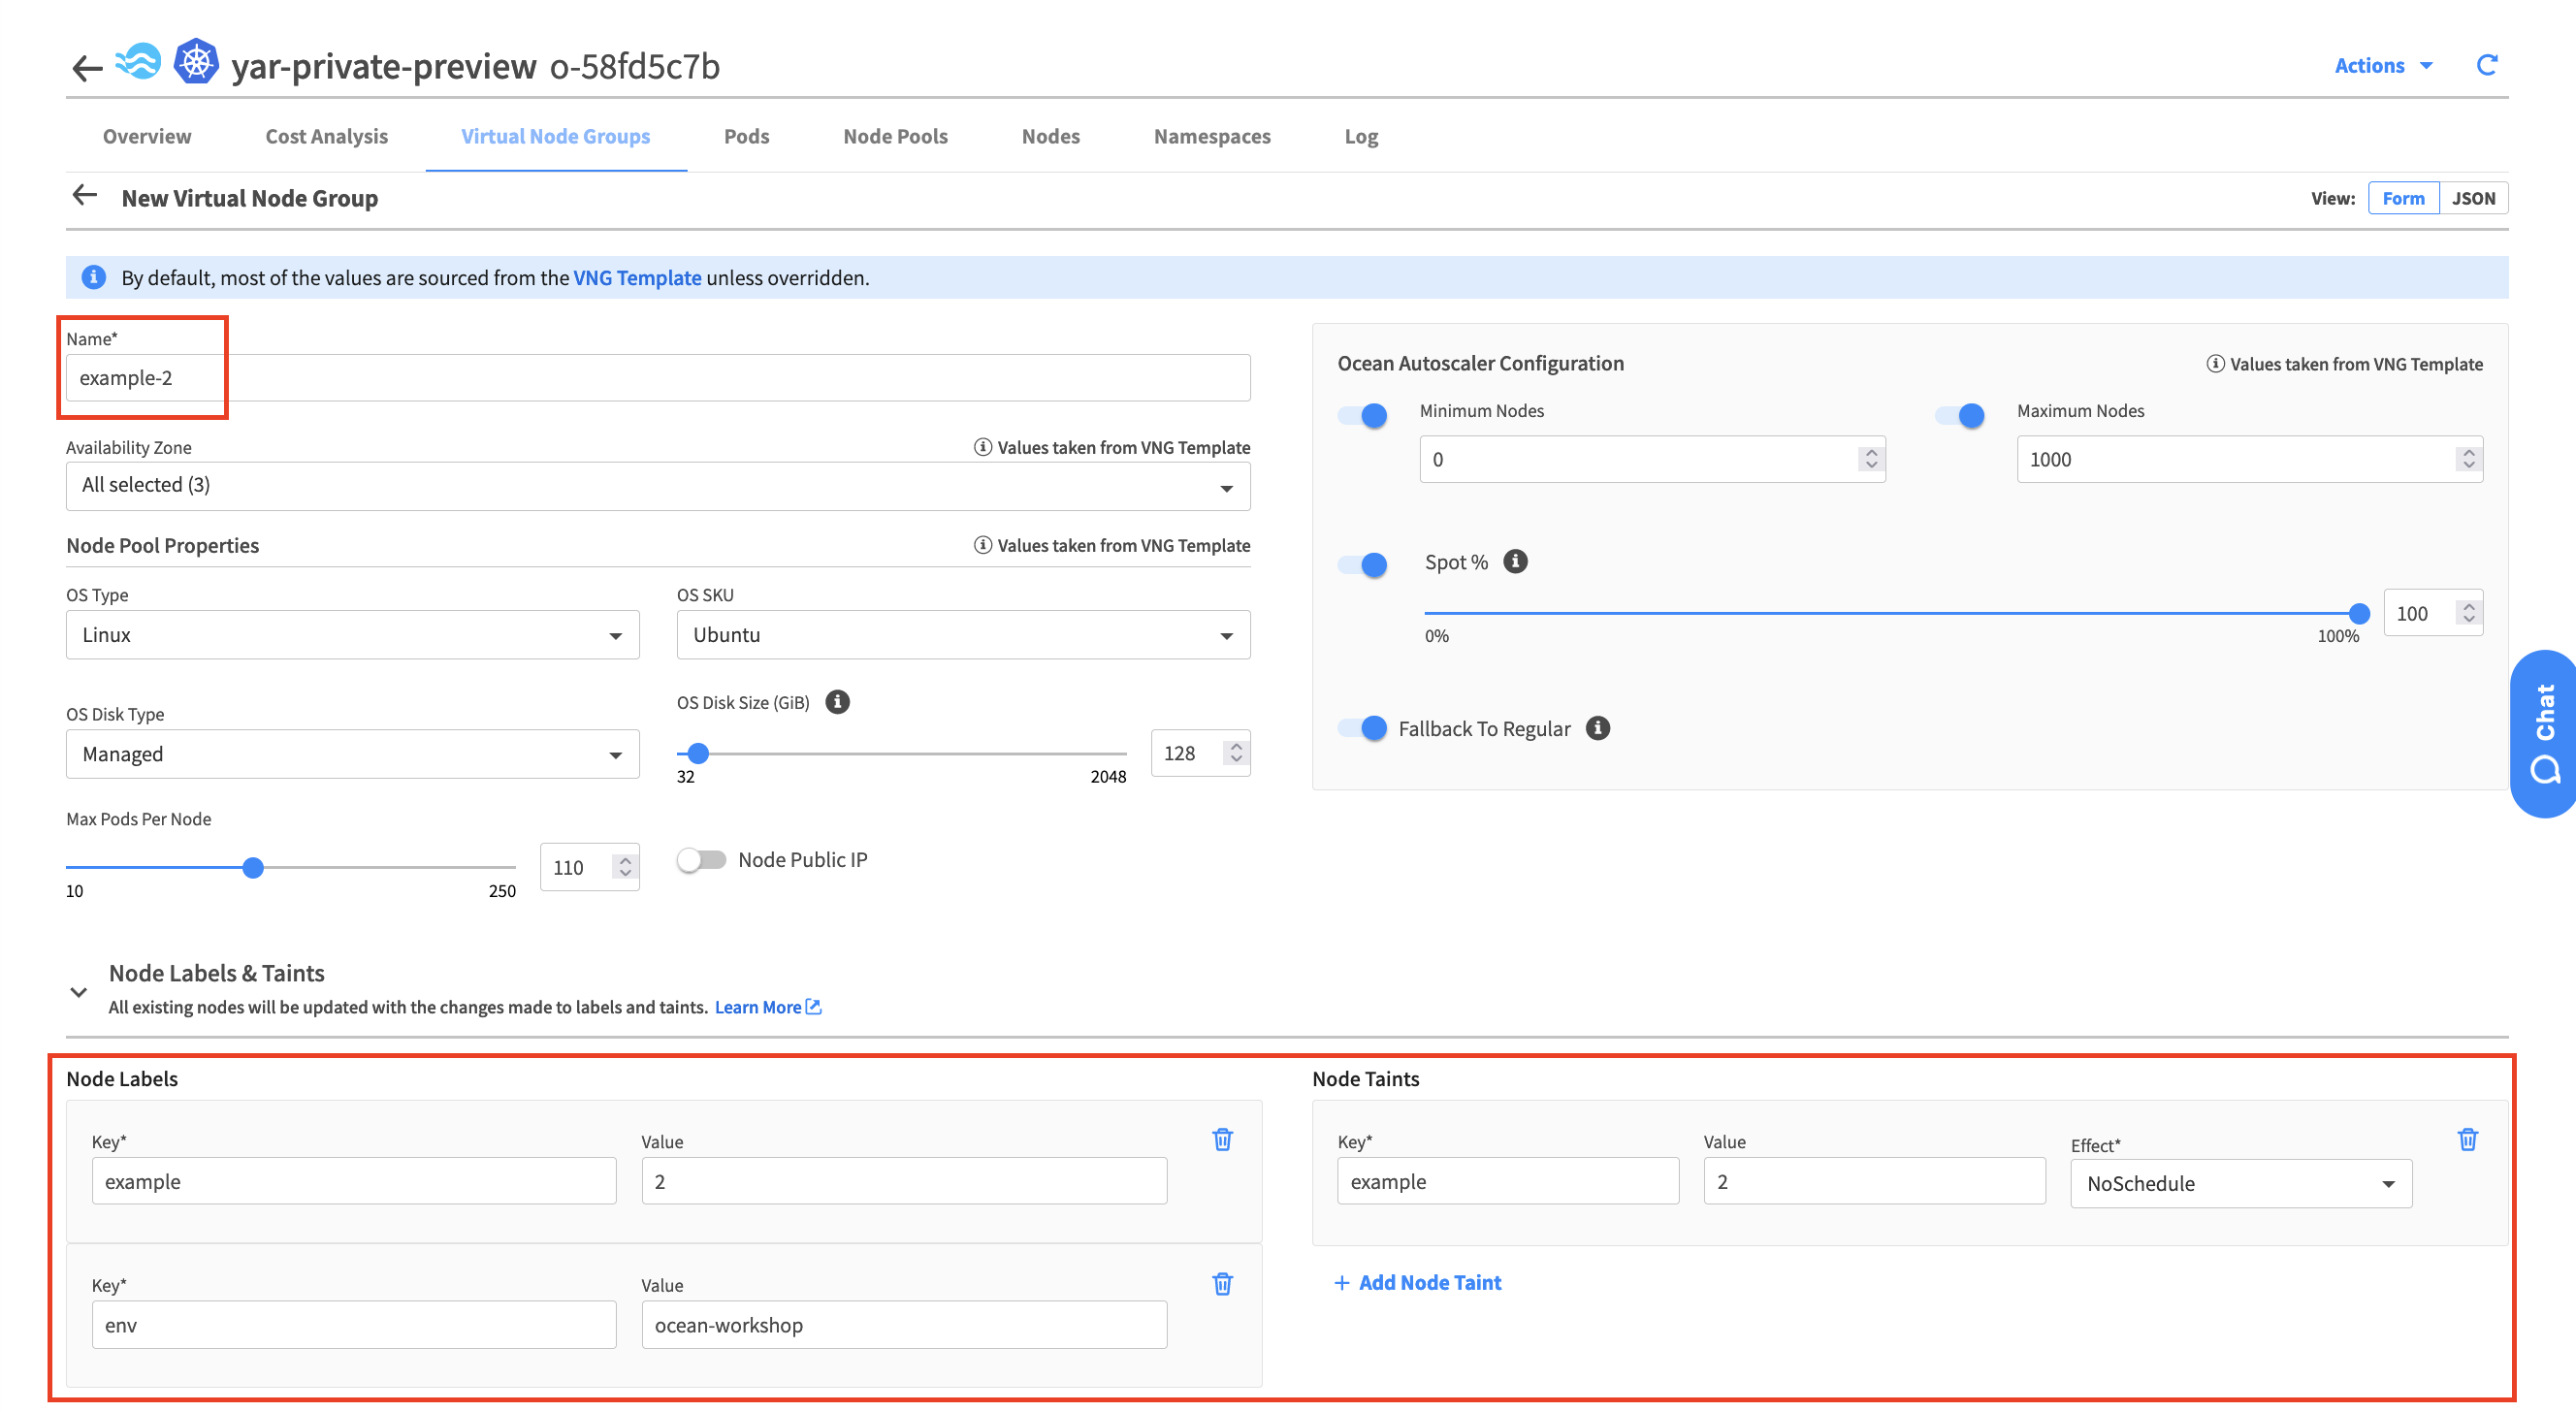Delete the 'env' node label row

(x=1222, y=1283)
